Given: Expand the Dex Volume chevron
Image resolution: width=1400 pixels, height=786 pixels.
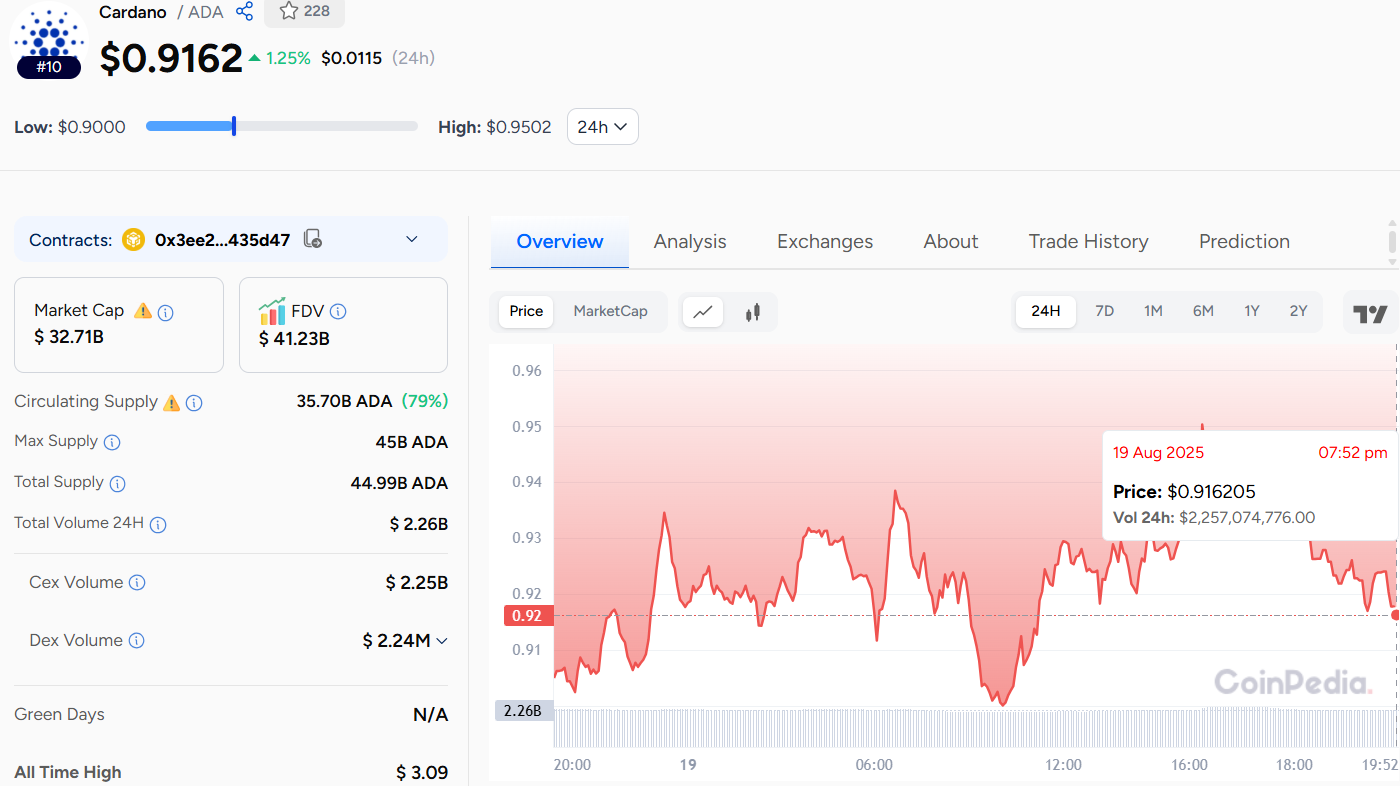Looking at the screenshot, I should [442, 641].
